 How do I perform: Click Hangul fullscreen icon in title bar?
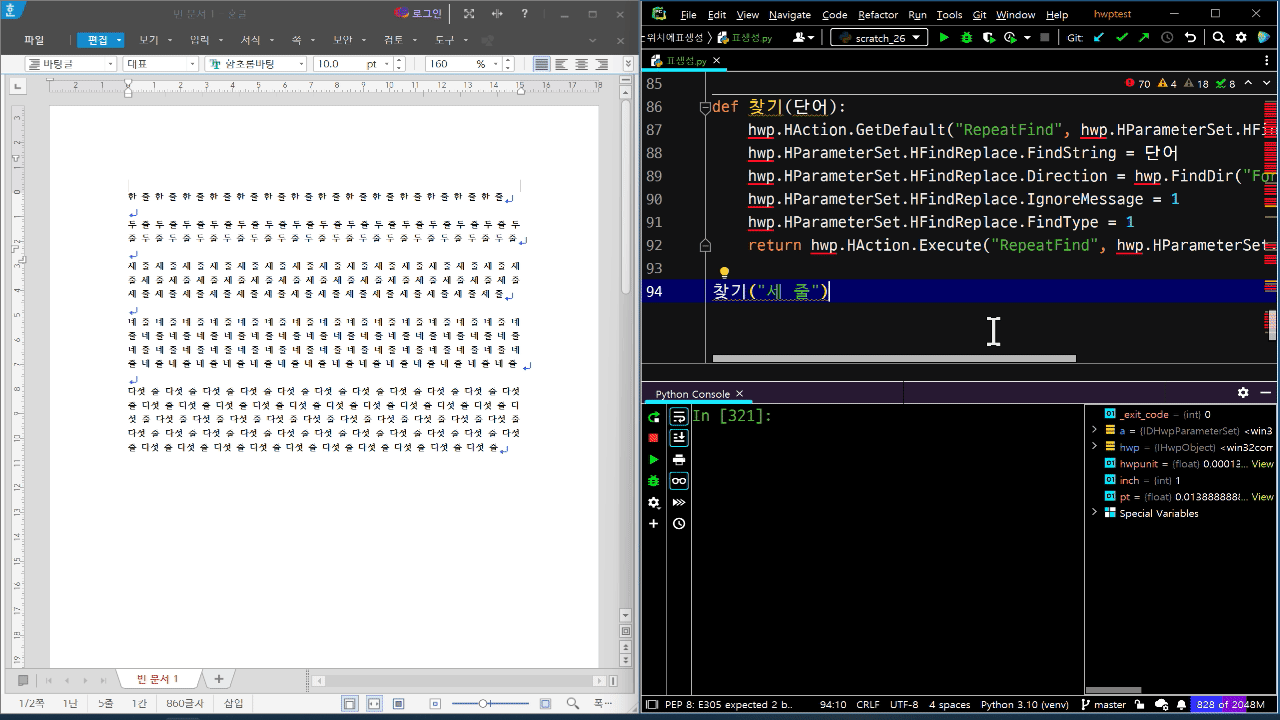469,14
